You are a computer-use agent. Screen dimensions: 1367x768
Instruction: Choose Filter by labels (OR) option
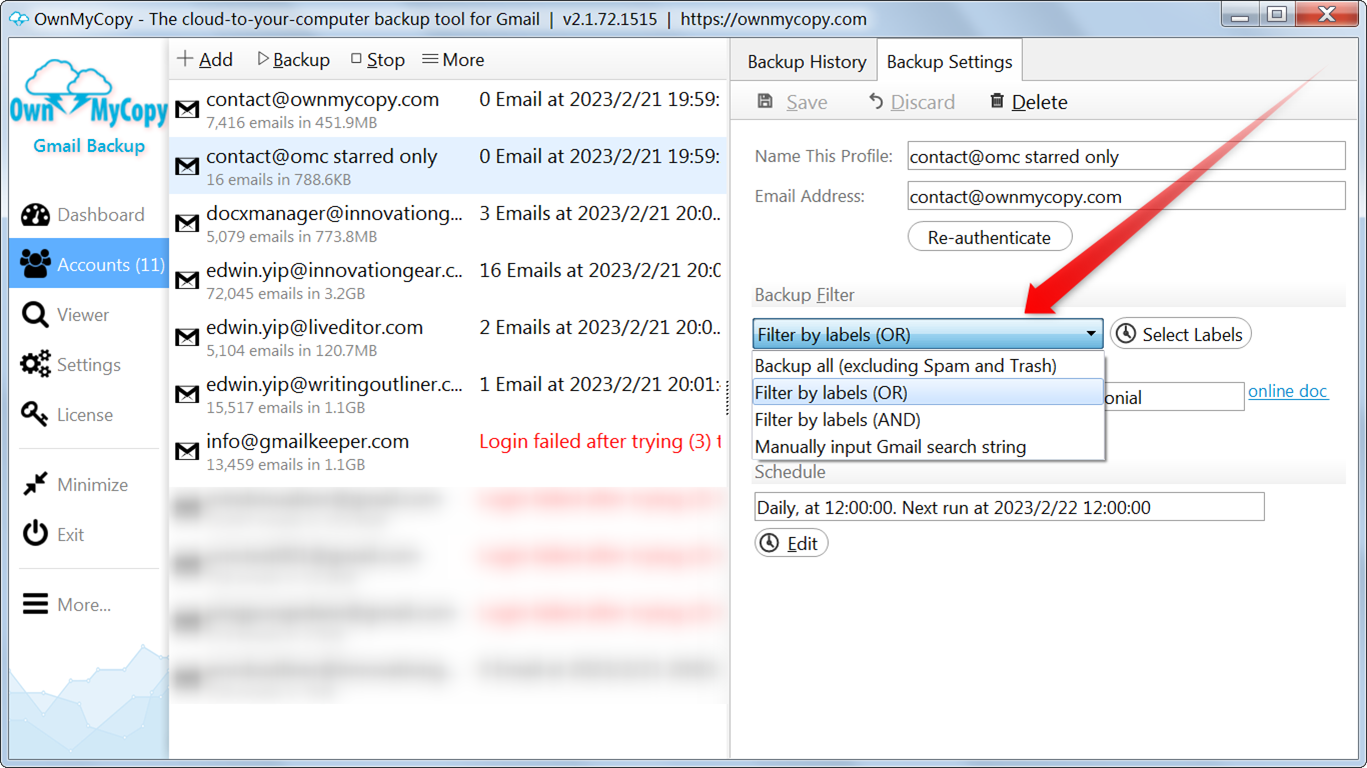click(x=928, y=392)
